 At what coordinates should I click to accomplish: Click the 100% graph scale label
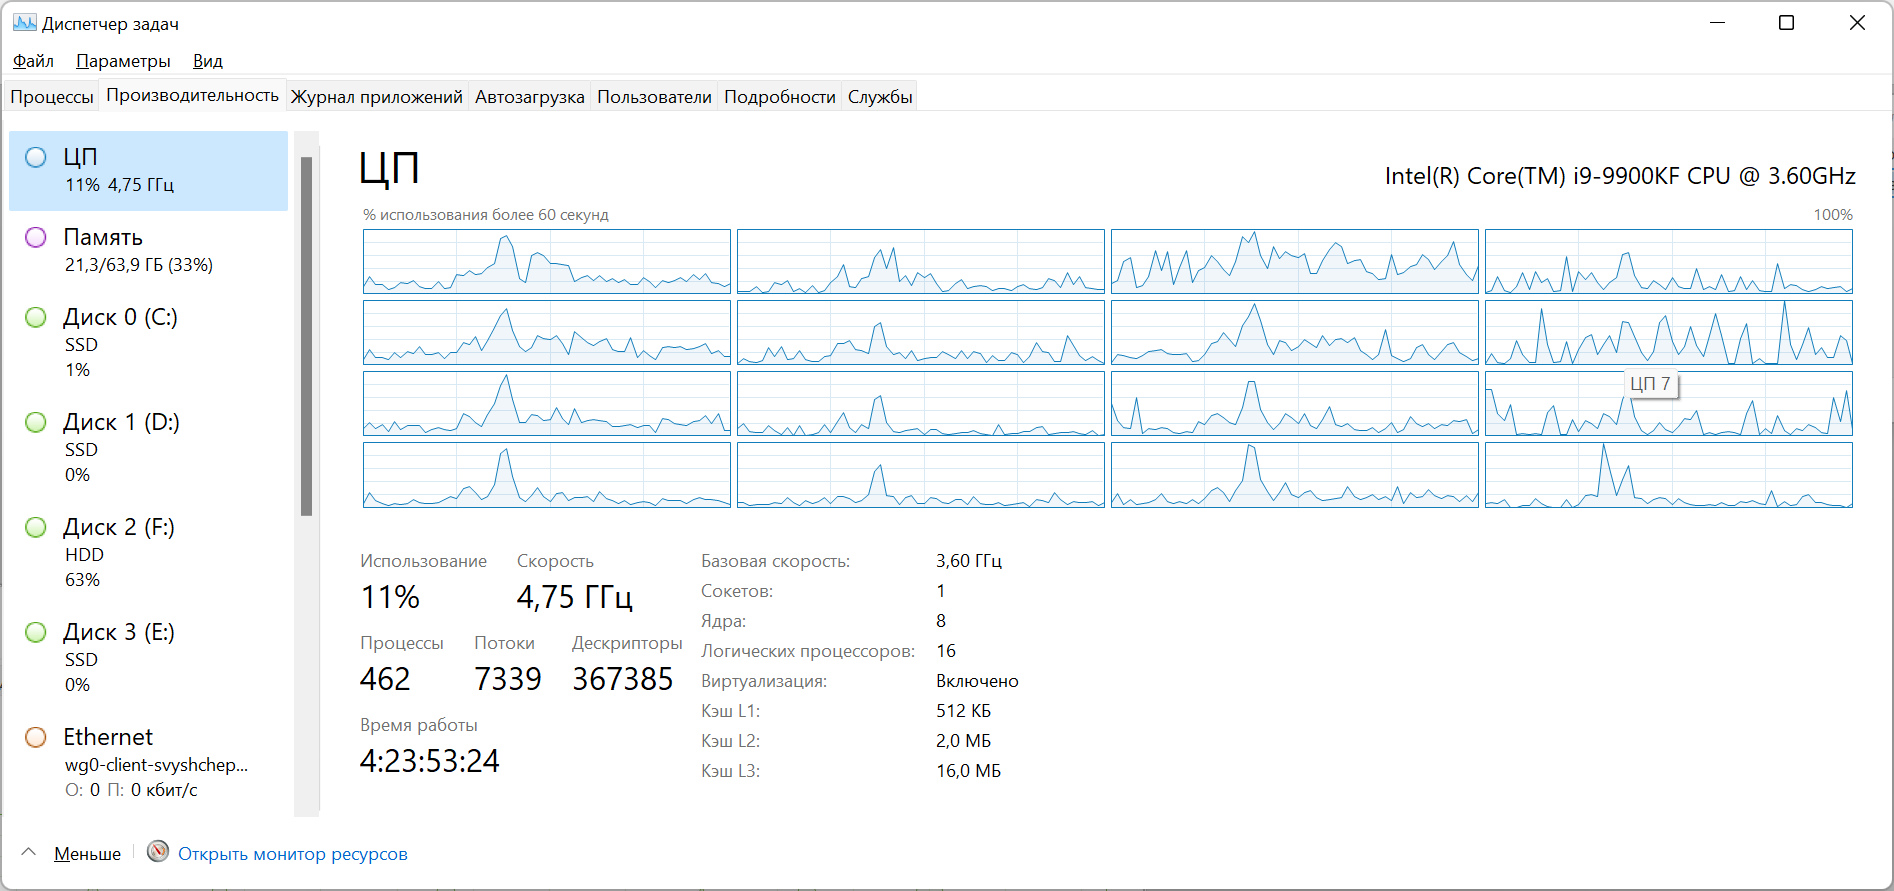[1833, 215]
